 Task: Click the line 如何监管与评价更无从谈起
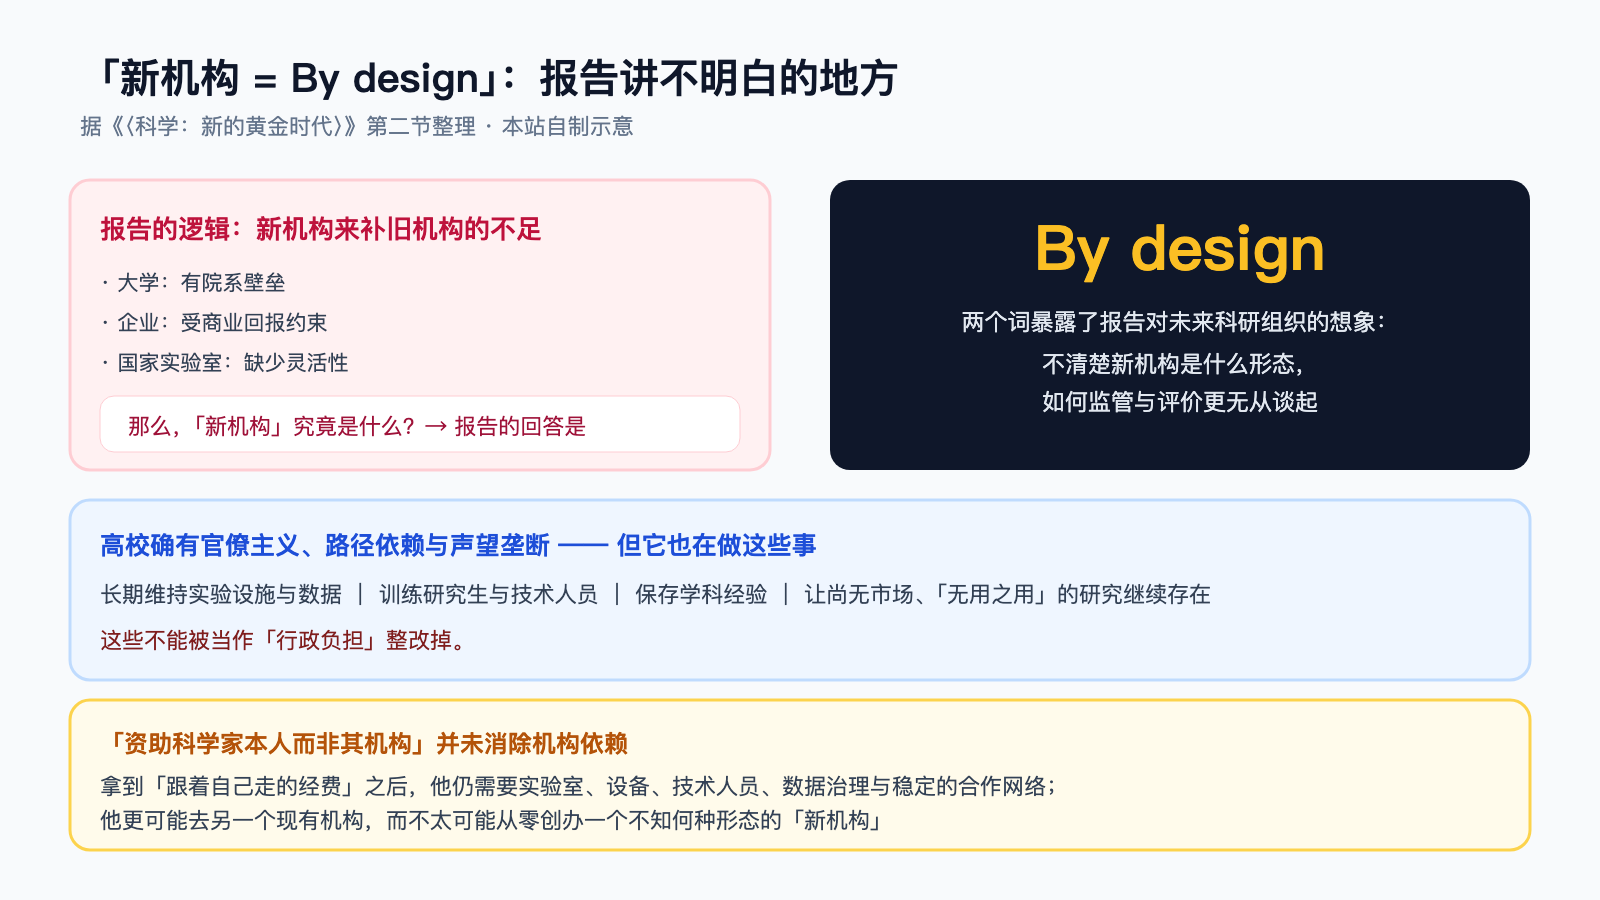point(1180,402)
